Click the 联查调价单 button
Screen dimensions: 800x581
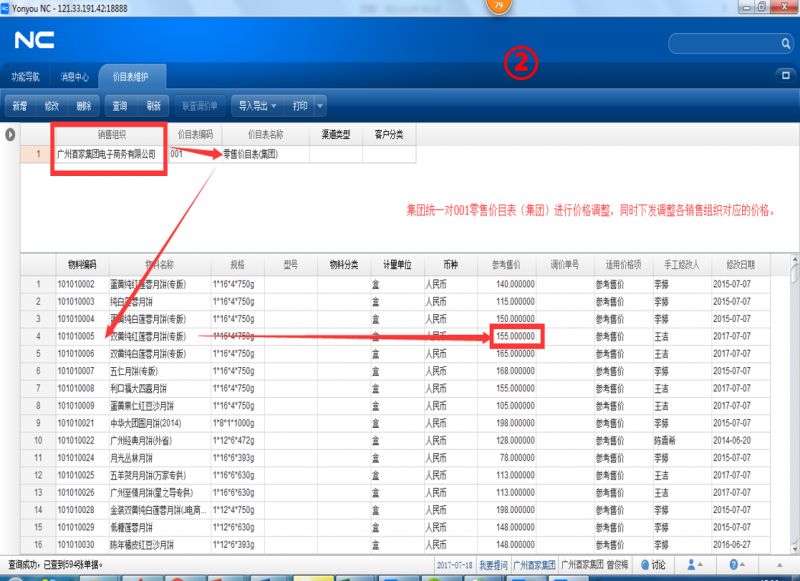click(x=199, y=106)
